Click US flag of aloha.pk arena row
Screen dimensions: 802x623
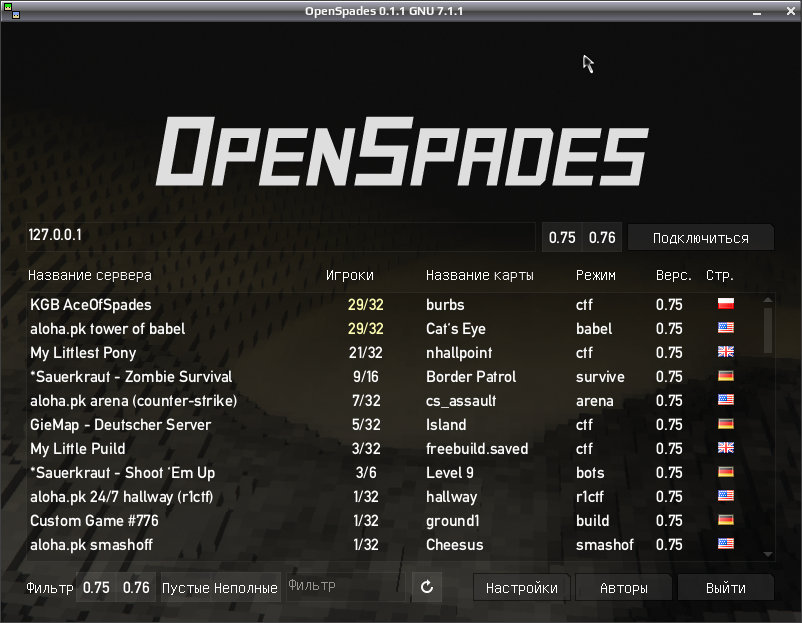pos(725,399)
